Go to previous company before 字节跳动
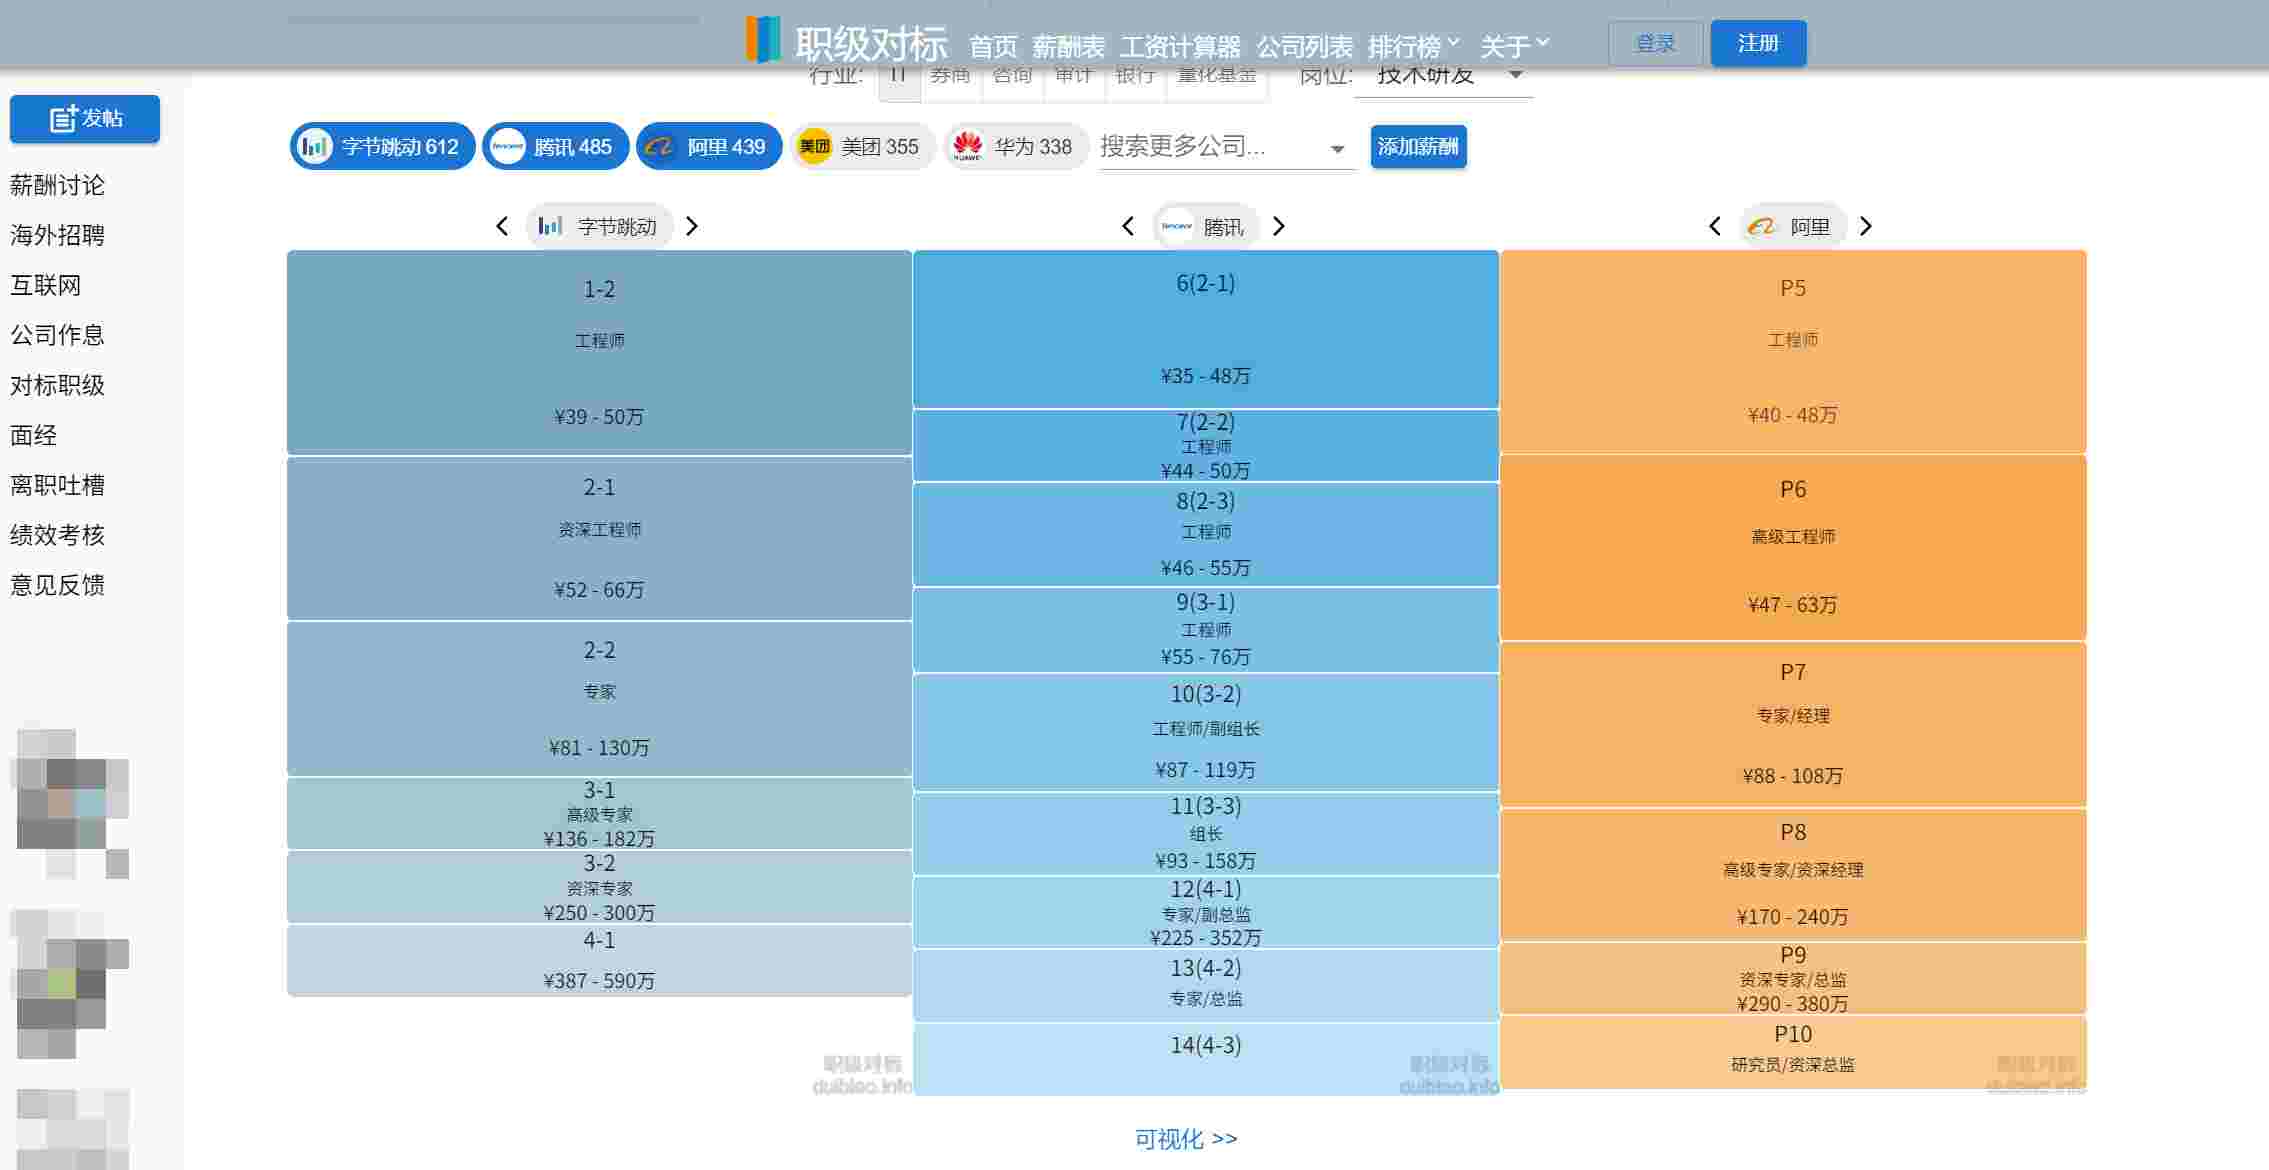2269x1170 pixels. 502,226
